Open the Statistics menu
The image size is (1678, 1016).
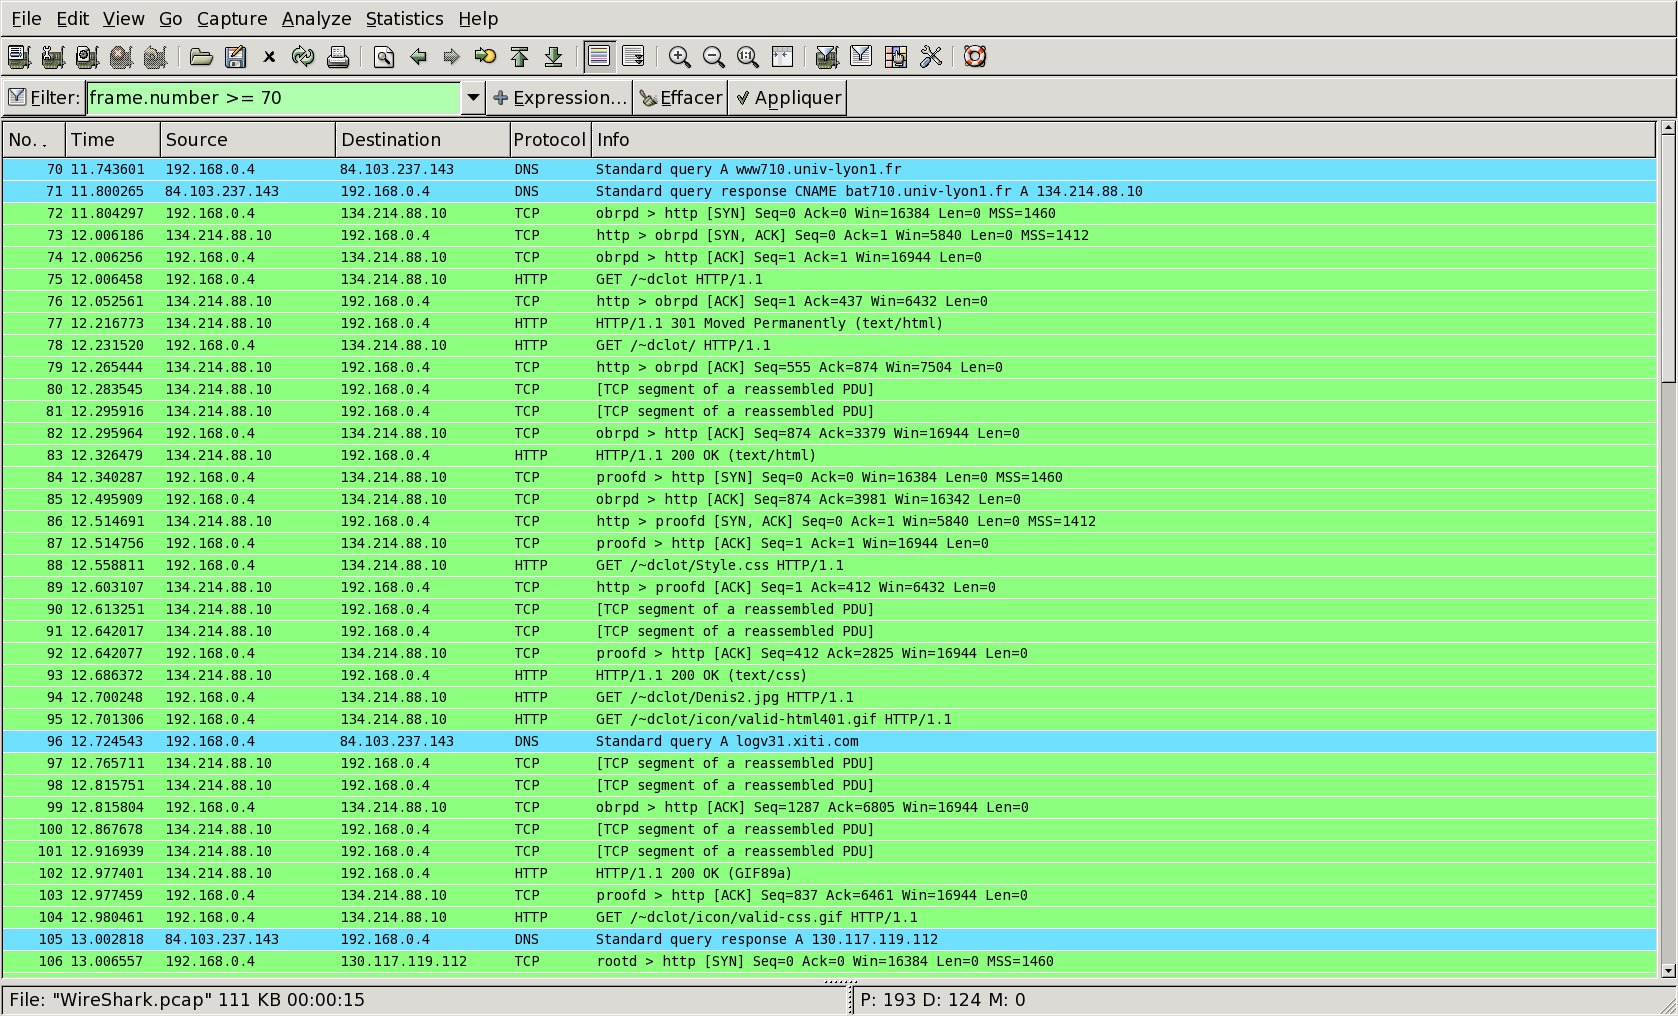pyautogui.click(x=404, y=19)
